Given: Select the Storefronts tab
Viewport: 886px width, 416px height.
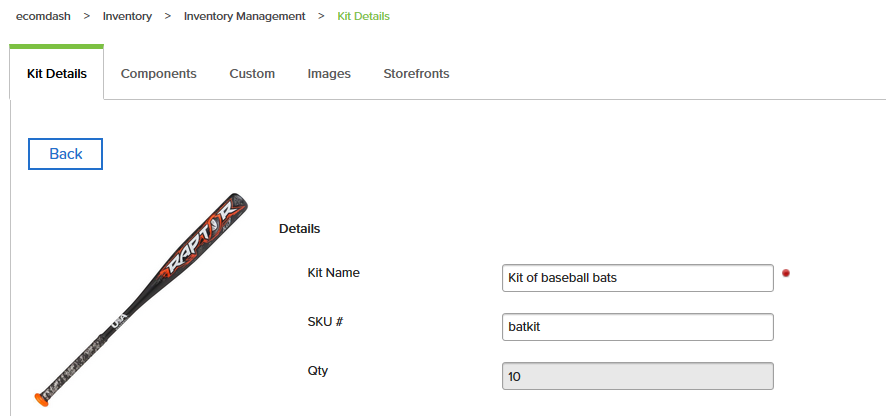Looking at the screenshot, I should (x=416, y=73).
